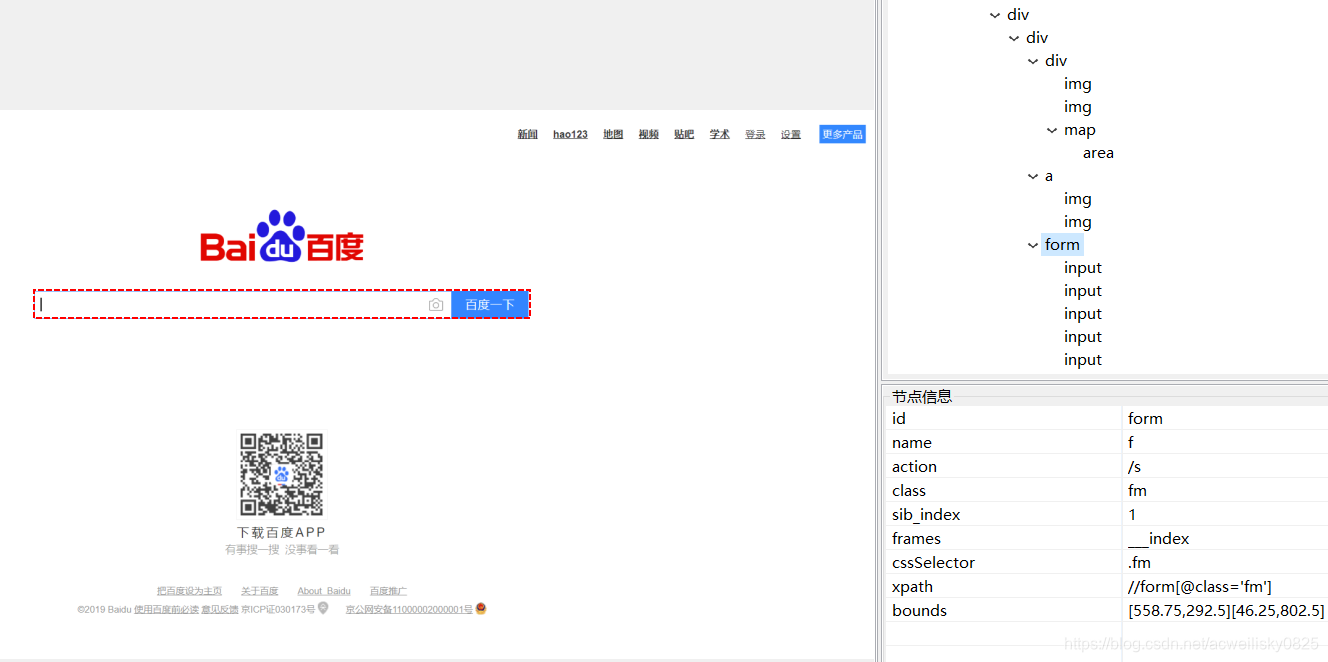1328x662 pixels.
Task: Click the Baidu paw logo
Action: click(282, 236)
